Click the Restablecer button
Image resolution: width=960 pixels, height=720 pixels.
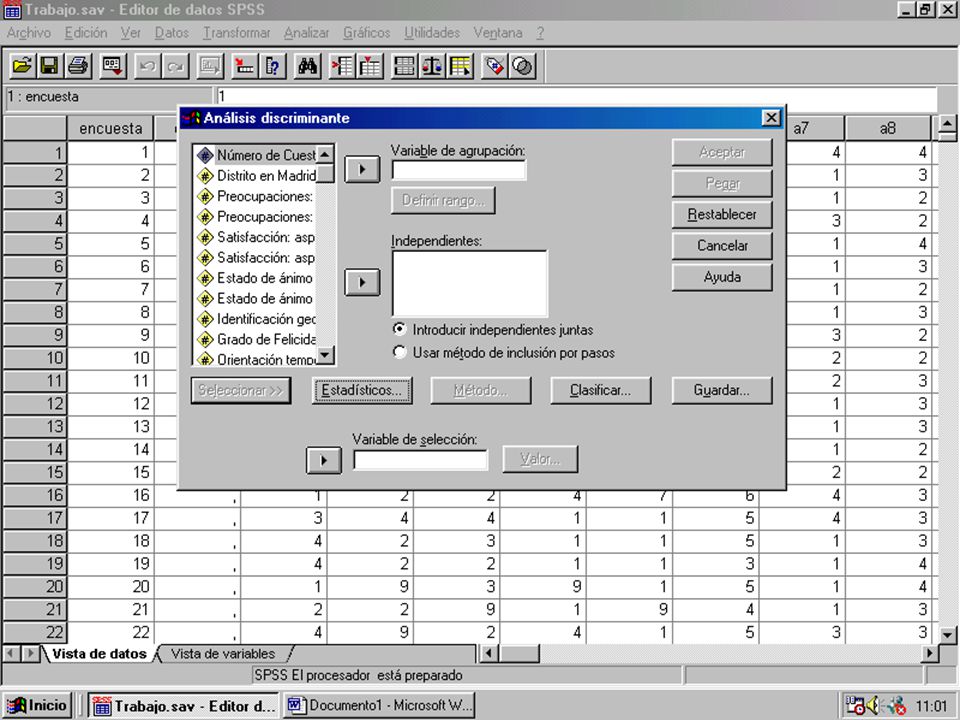point(722,215)
